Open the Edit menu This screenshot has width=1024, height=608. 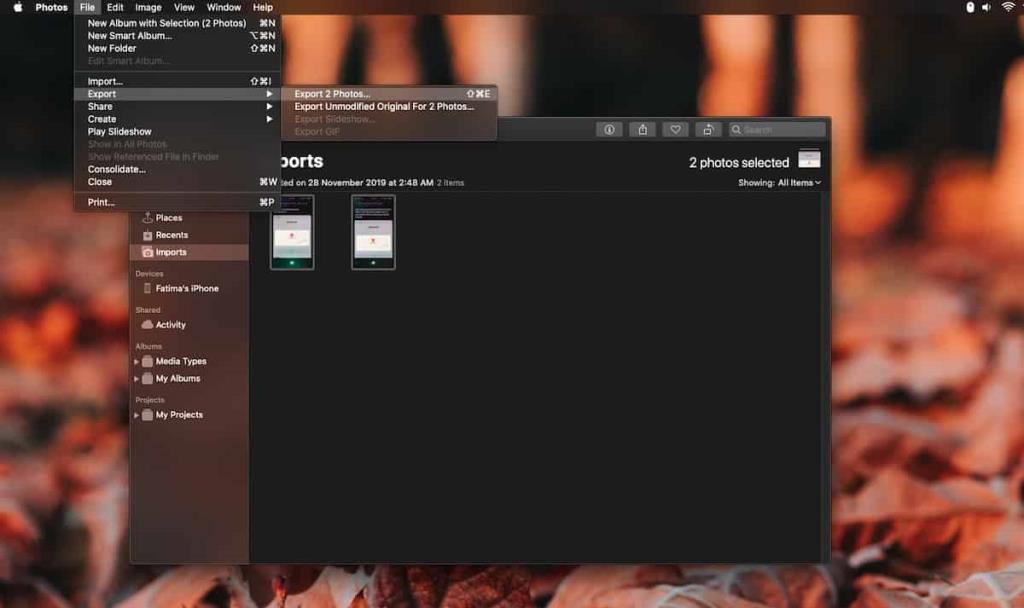(x=115, y=7)
